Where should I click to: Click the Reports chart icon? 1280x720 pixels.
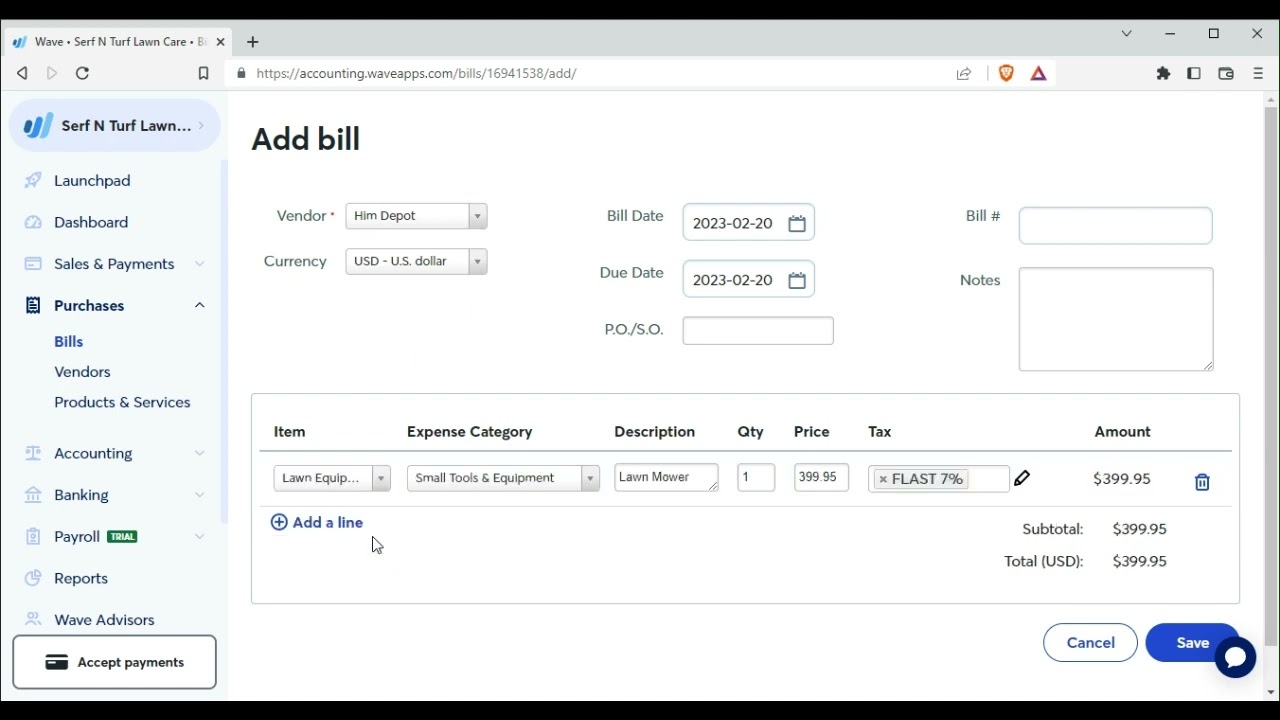33,578
